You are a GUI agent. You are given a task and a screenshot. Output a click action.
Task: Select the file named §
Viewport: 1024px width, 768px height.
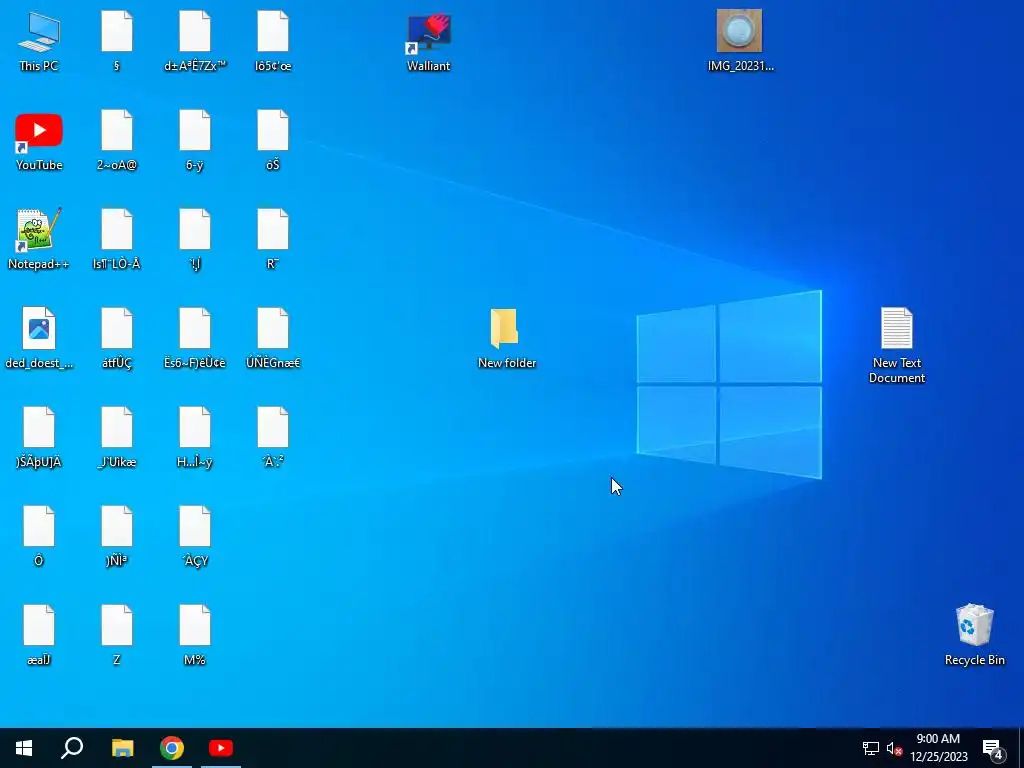click(x=116, y=41)
